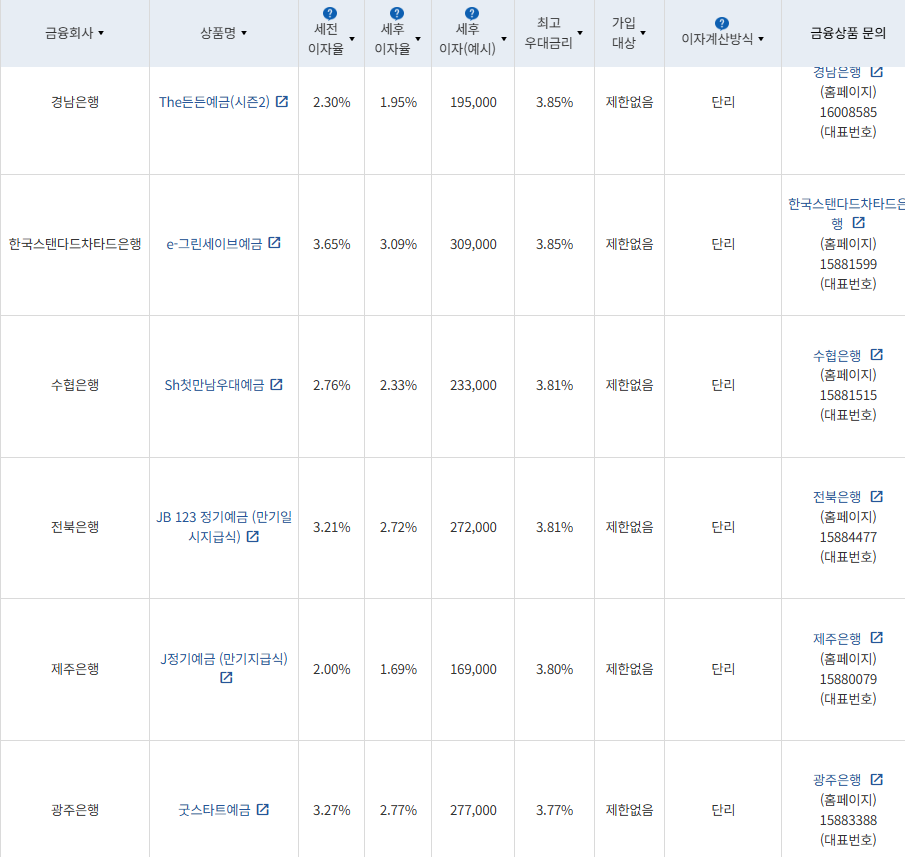Select after-tax interest 169,000 cell
This screenshot has height=857, width=905.
(x=473, y=669)
